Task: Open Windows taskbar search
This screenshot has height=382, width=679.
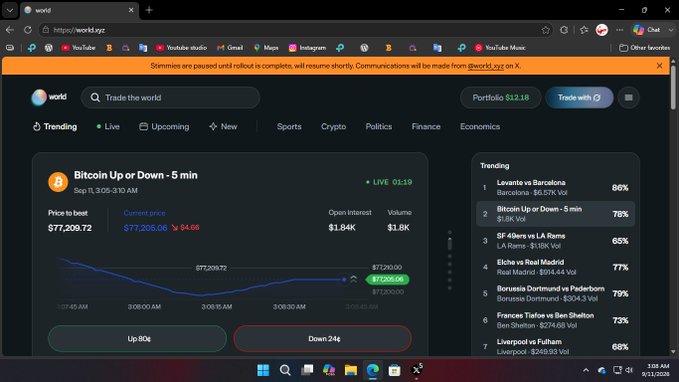Action: [285, 370]
